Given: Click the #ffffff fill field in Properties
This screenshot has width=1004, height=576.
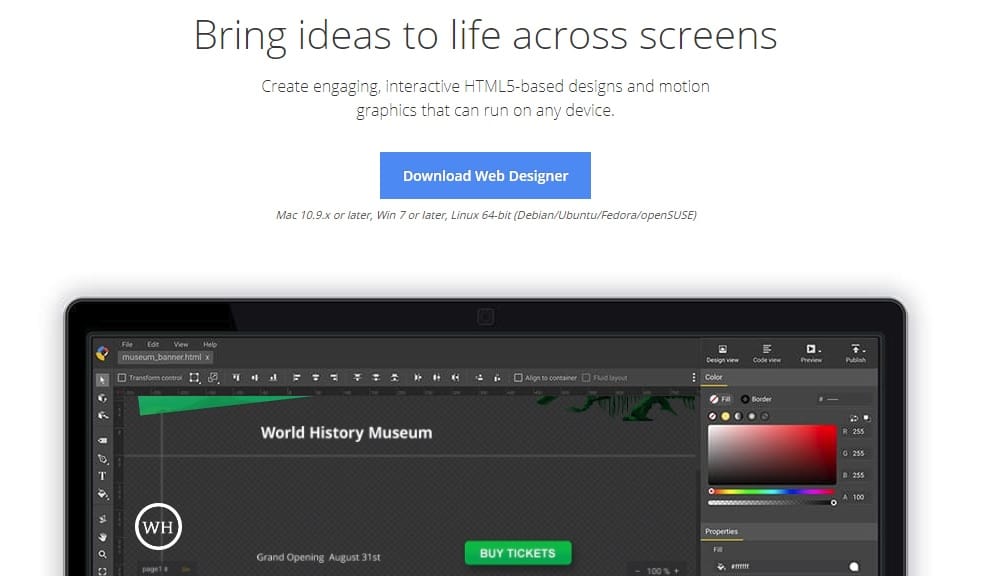Looking at the screenshot, I should coord(788,566).
